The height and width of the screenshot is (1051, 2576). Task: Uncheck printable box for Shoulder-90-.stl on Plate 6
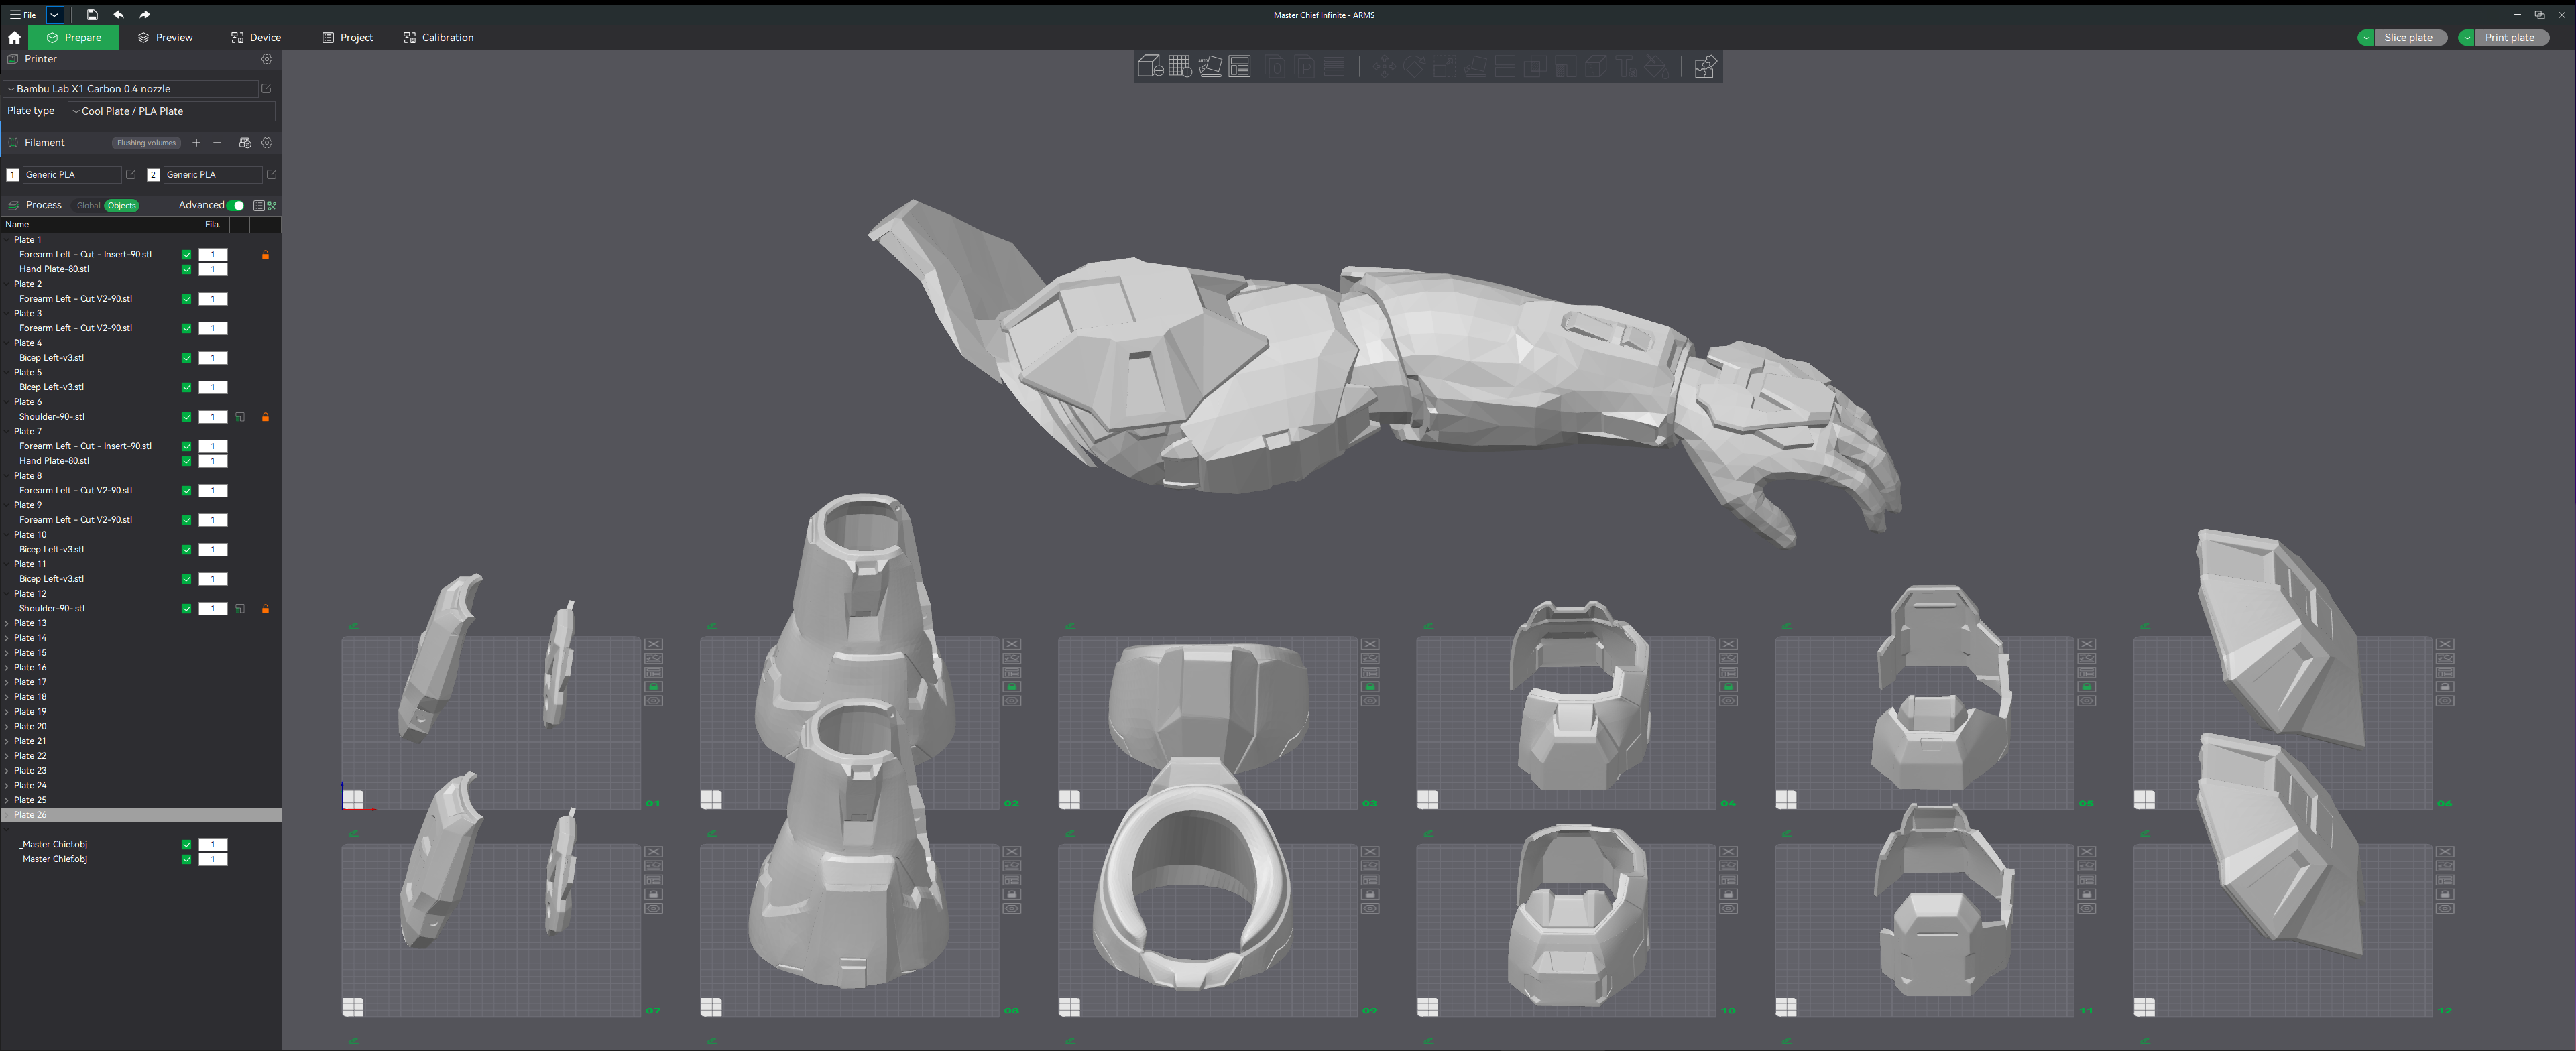point(186,417)
